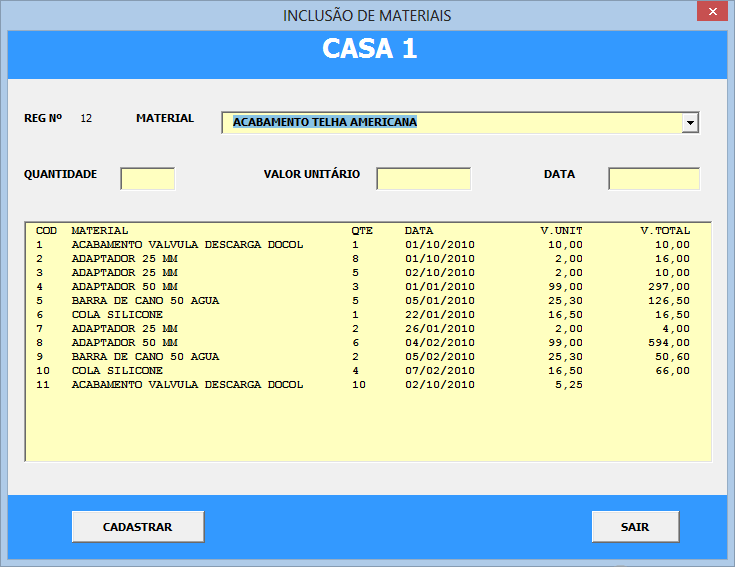Open the MATERIAL dropdown arrow
Screen dimensions: 735x567
pos(690,123)
